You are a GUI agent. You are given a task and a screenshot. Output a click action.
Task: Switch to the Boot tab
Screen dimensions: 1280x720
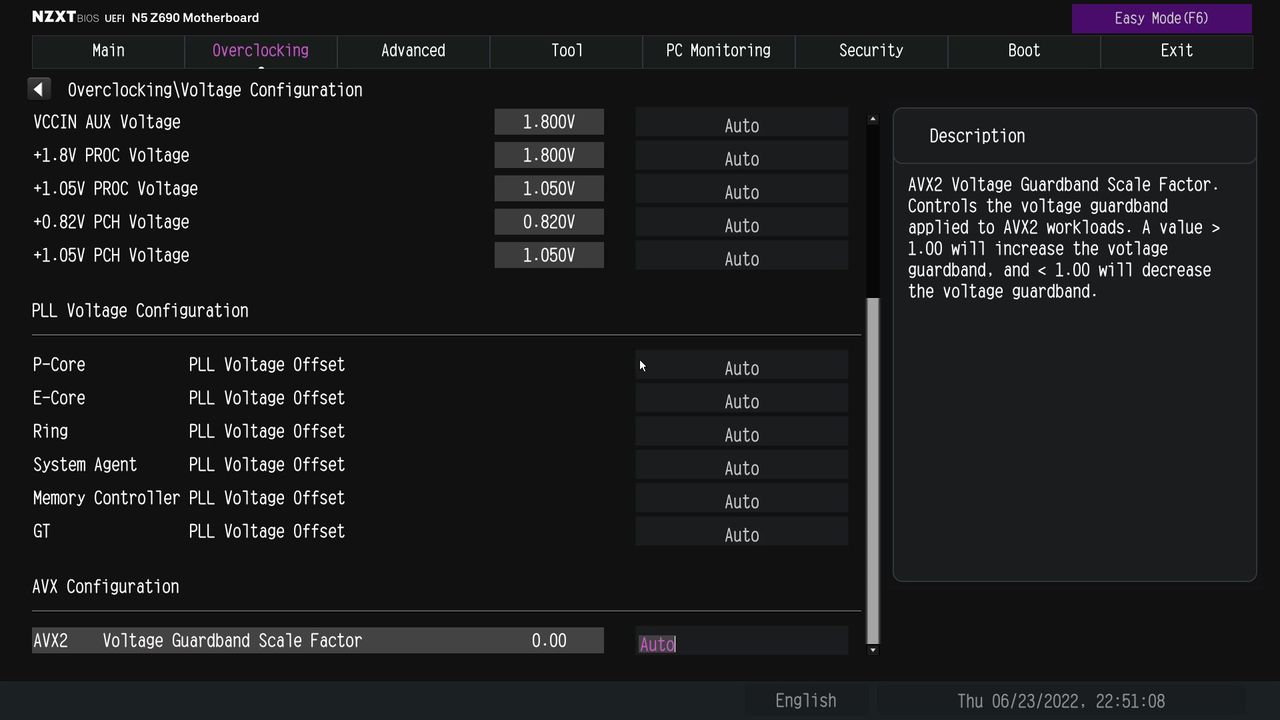[1024, 51]
